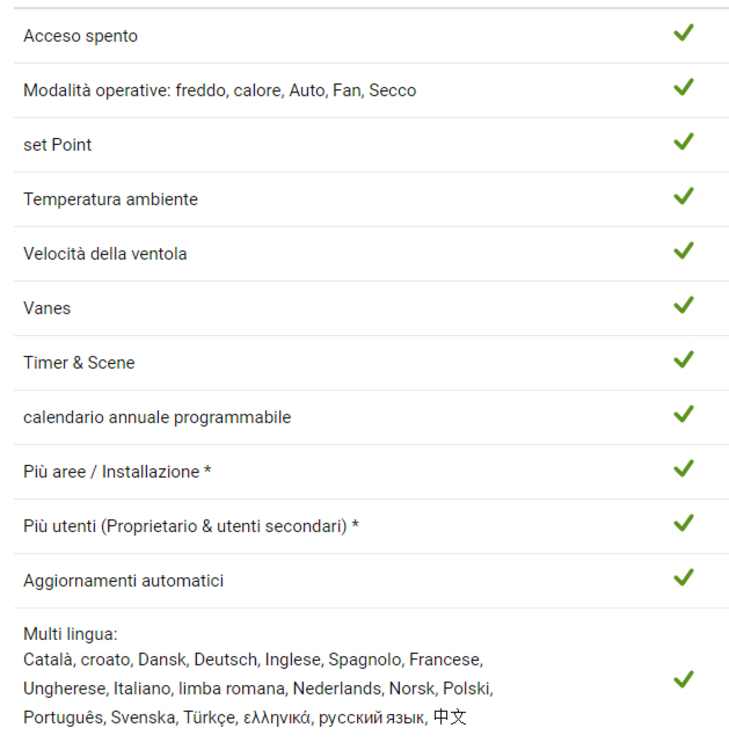Click the Modalità operative row checkmark

click(x=683, y=88)
